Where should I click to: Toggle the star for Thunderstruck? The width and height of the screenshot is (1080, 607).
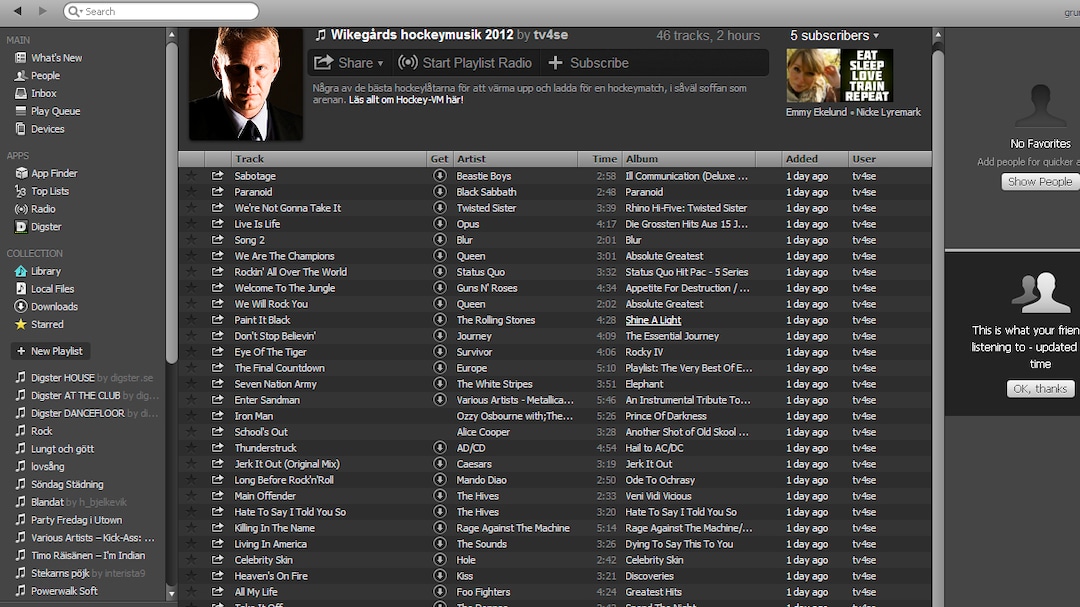192,448
